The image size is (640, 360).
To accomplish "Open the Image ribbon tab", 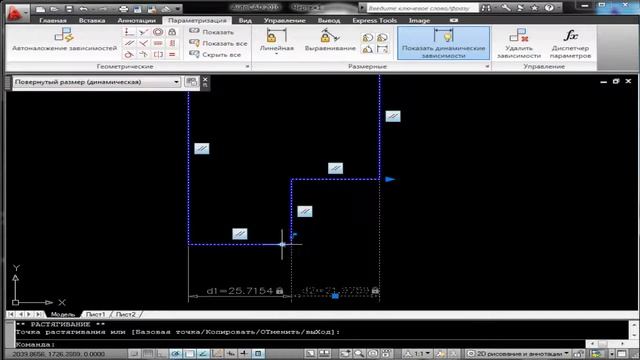I will pyautogui.click(x=419, y=20).
